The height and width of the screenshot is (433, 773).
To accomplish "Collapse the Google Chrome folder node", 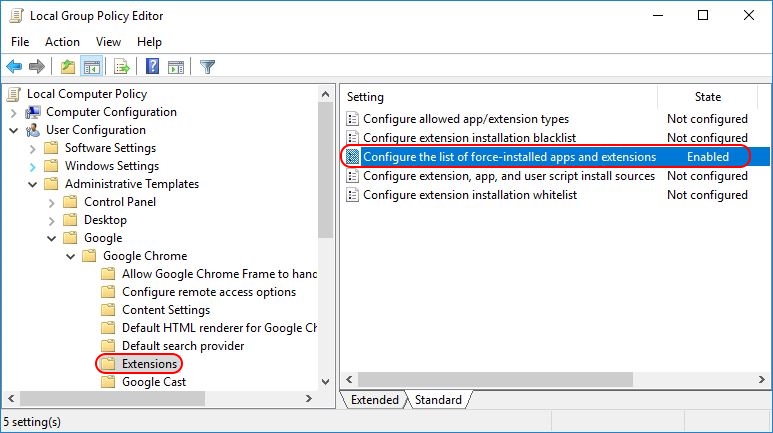I will [x=70, y=256].
